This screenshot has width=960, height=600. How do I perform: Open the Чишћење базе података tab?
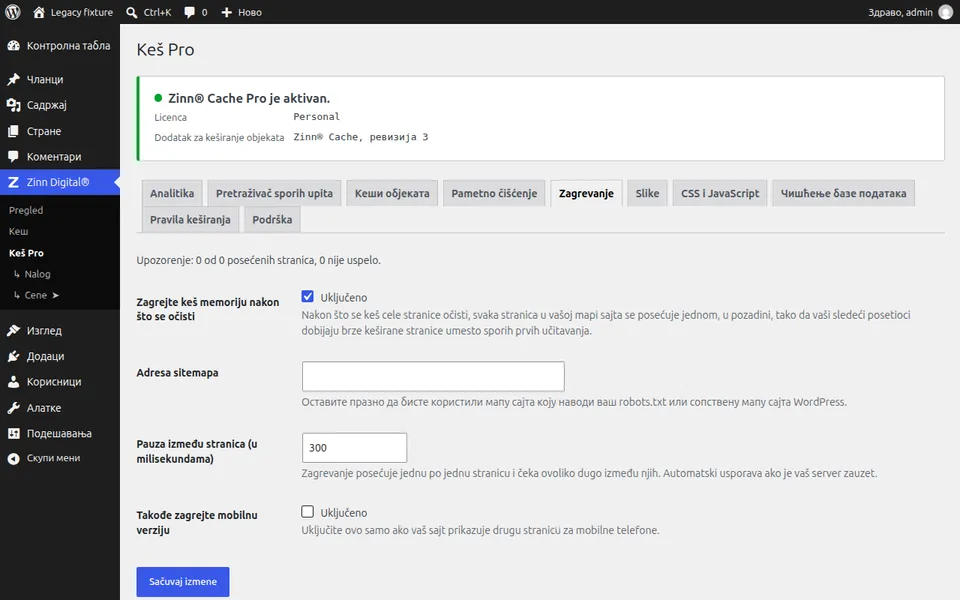pyautogui.click(x=843, y=193)
